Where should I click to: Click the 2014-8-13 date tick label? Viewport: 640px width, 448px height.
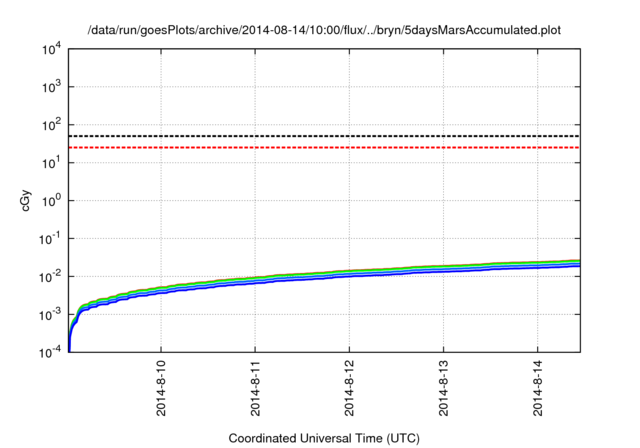[443, 388]
